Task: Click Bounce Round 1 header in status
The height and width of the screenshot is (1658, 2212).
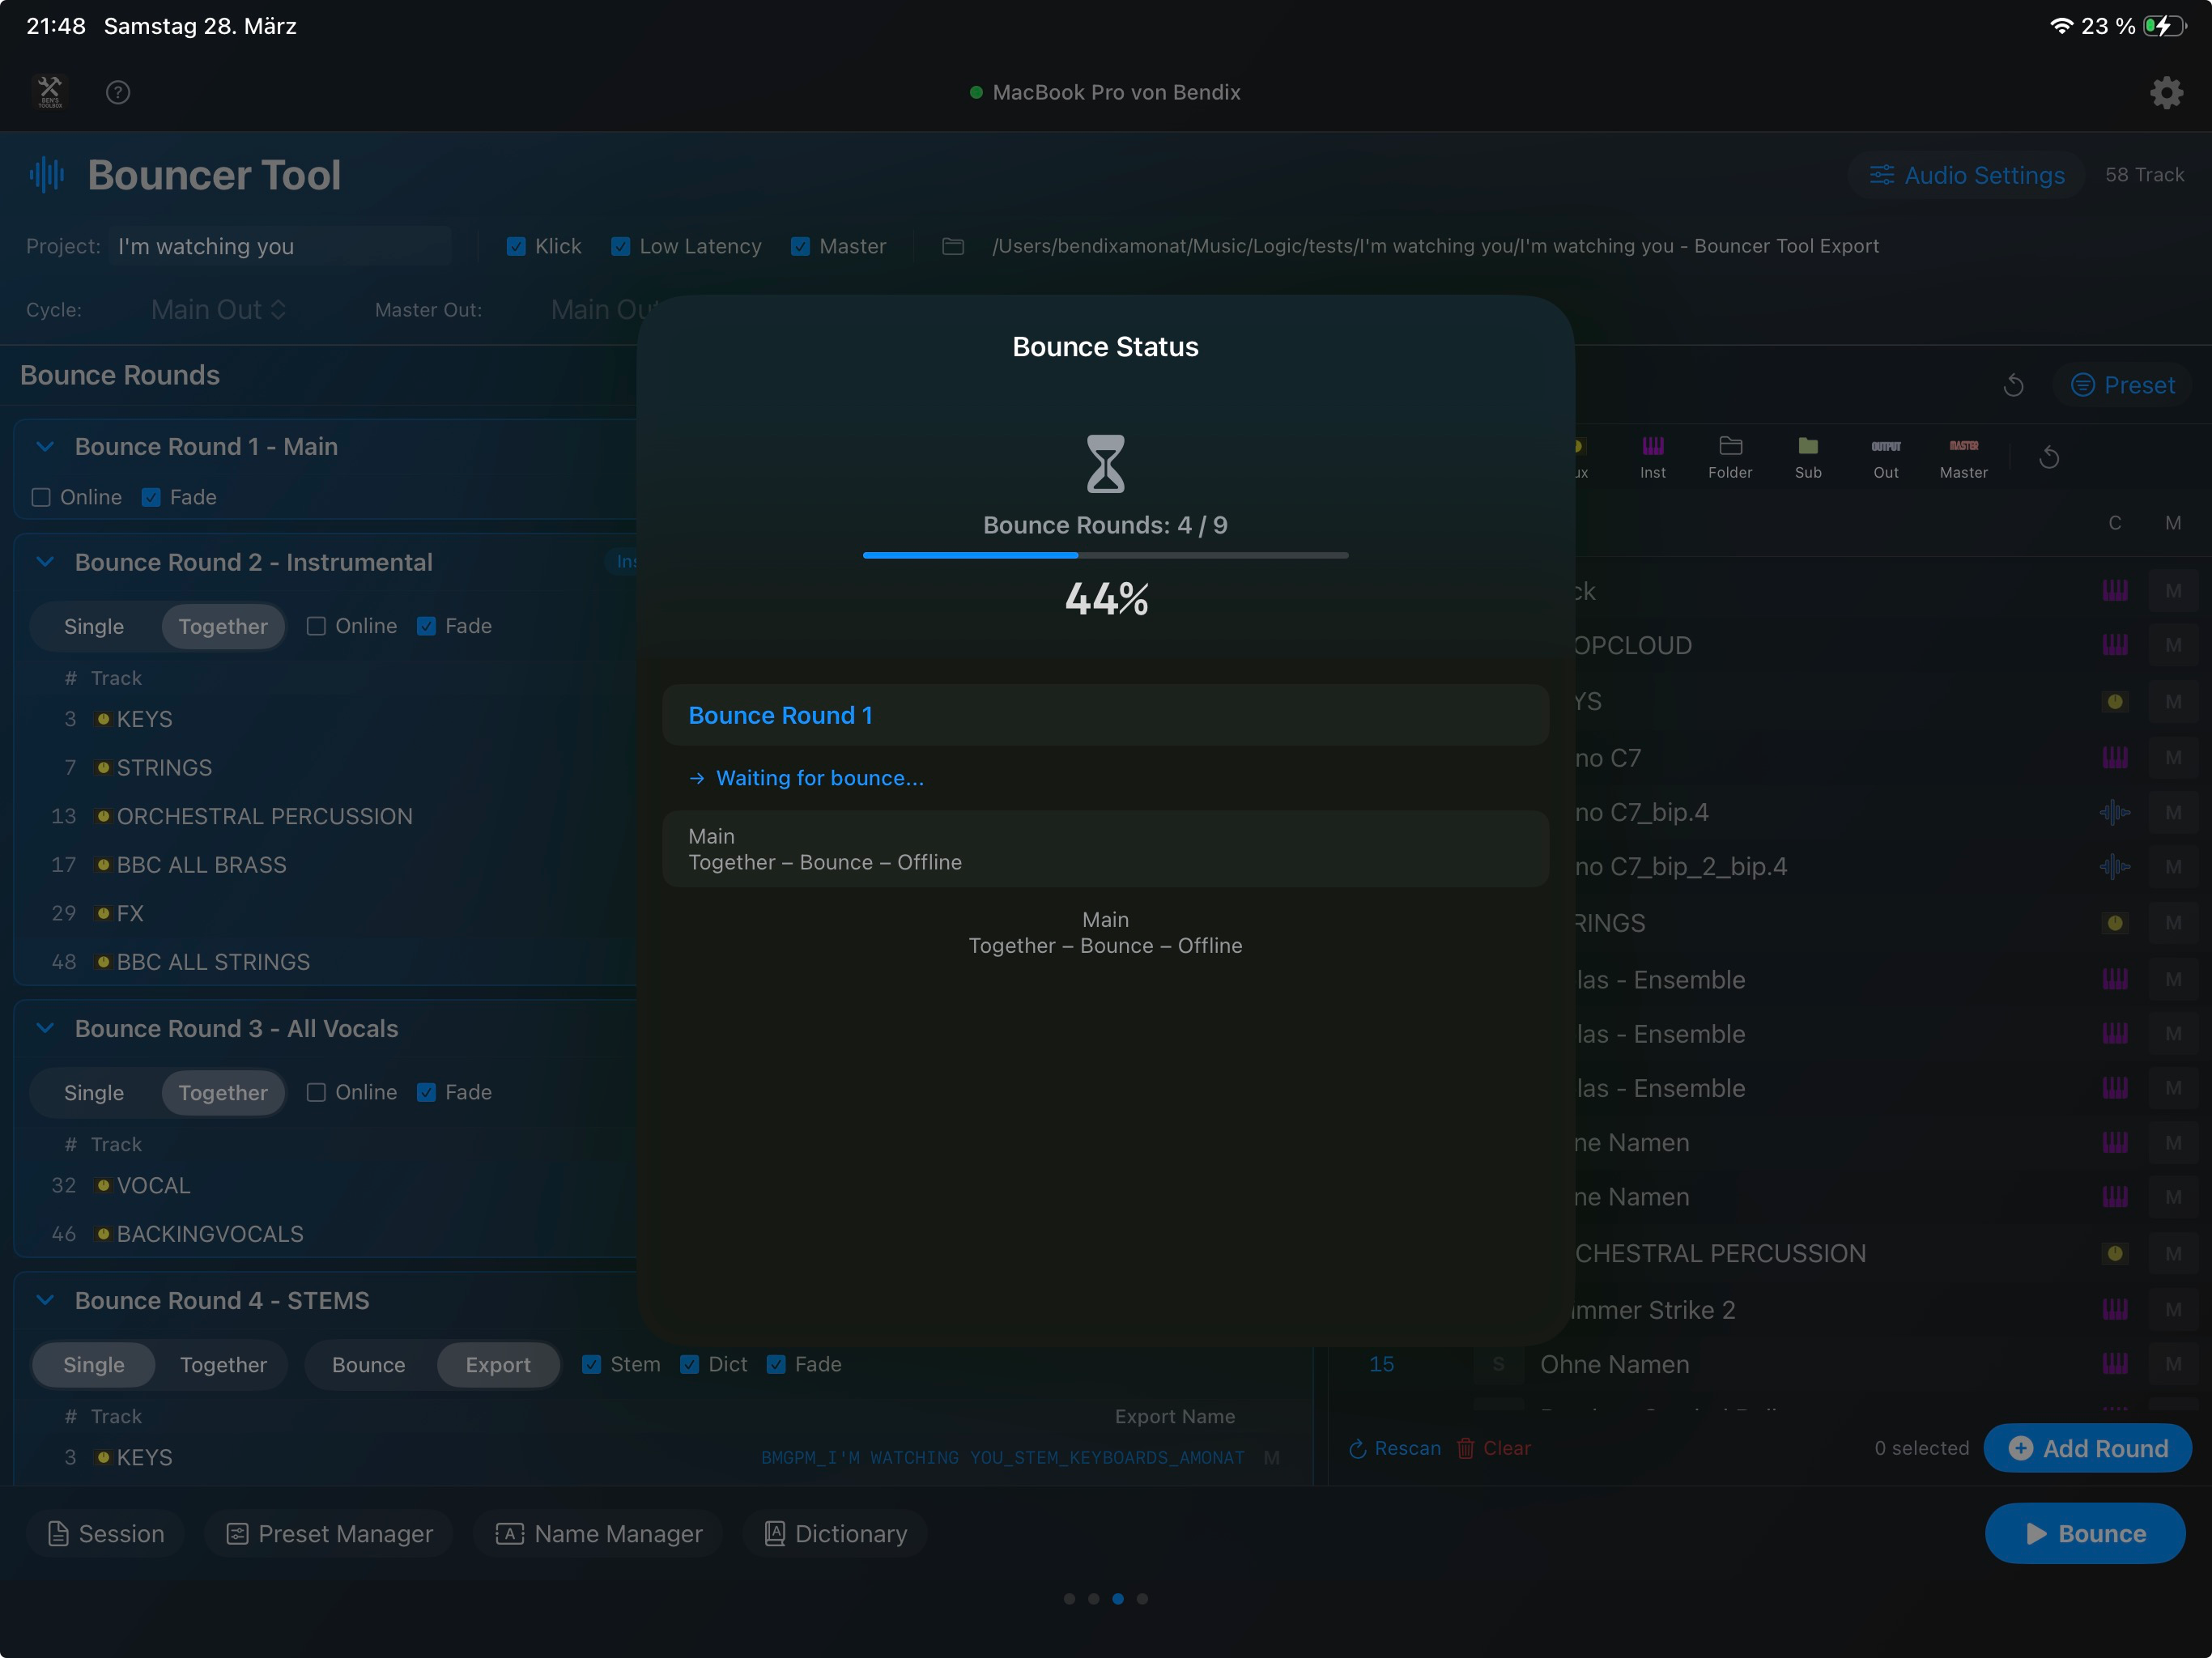Action: 1105,715
